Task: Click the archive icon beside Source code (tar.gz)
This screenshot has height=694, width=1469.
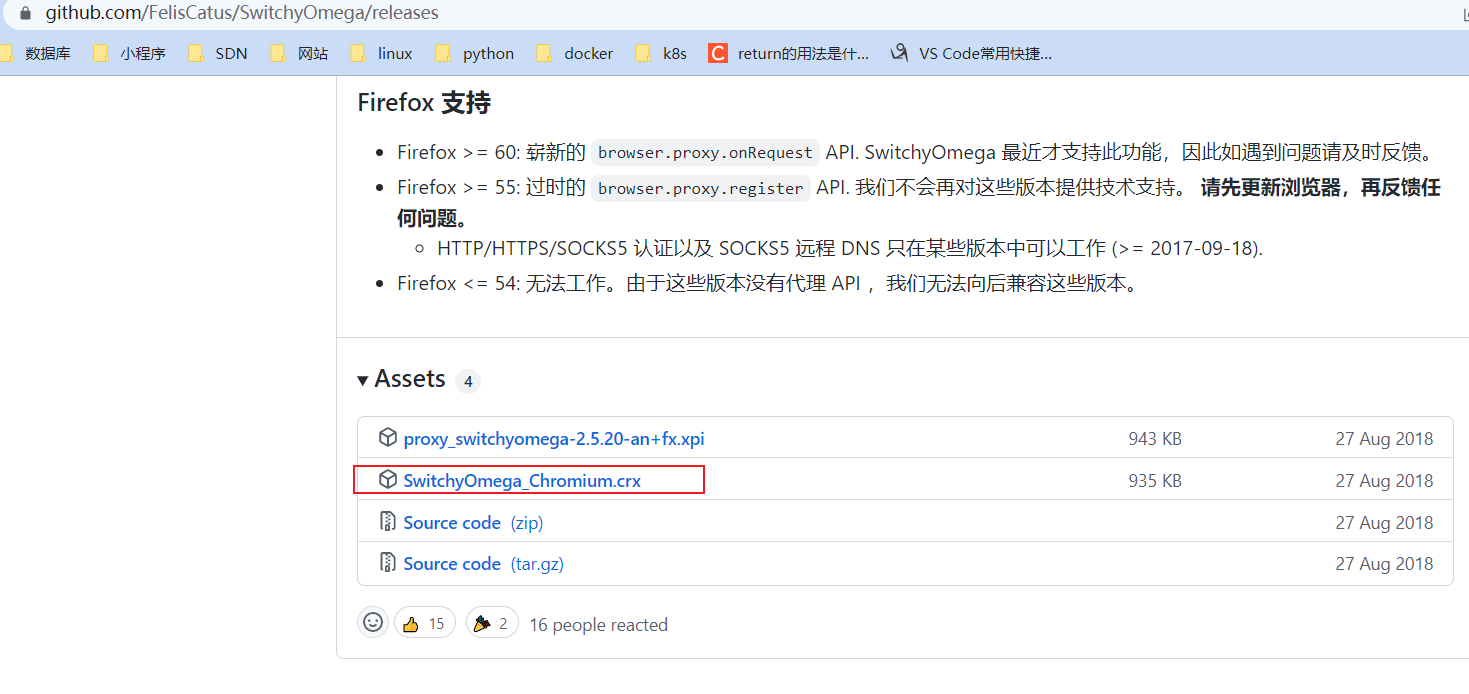Action: 388,563
